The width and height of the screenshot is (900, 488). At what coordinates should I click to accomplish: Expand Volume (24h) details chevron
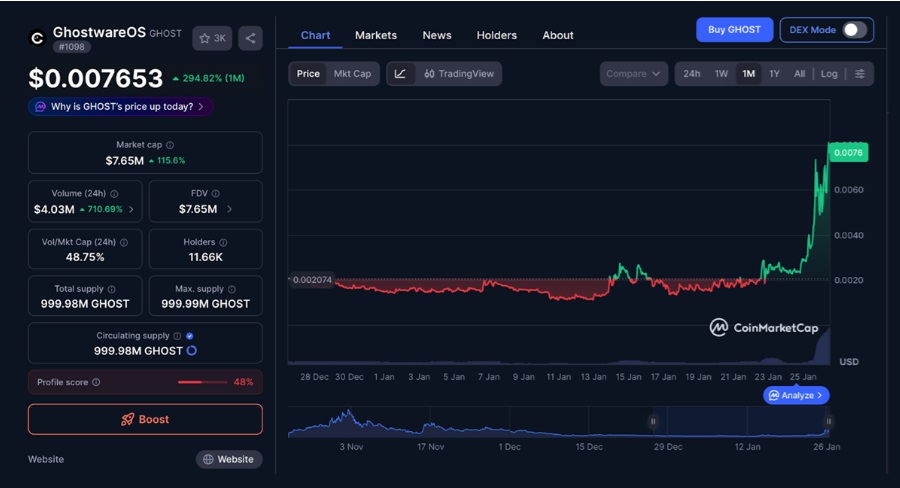(x=132, y=209)
